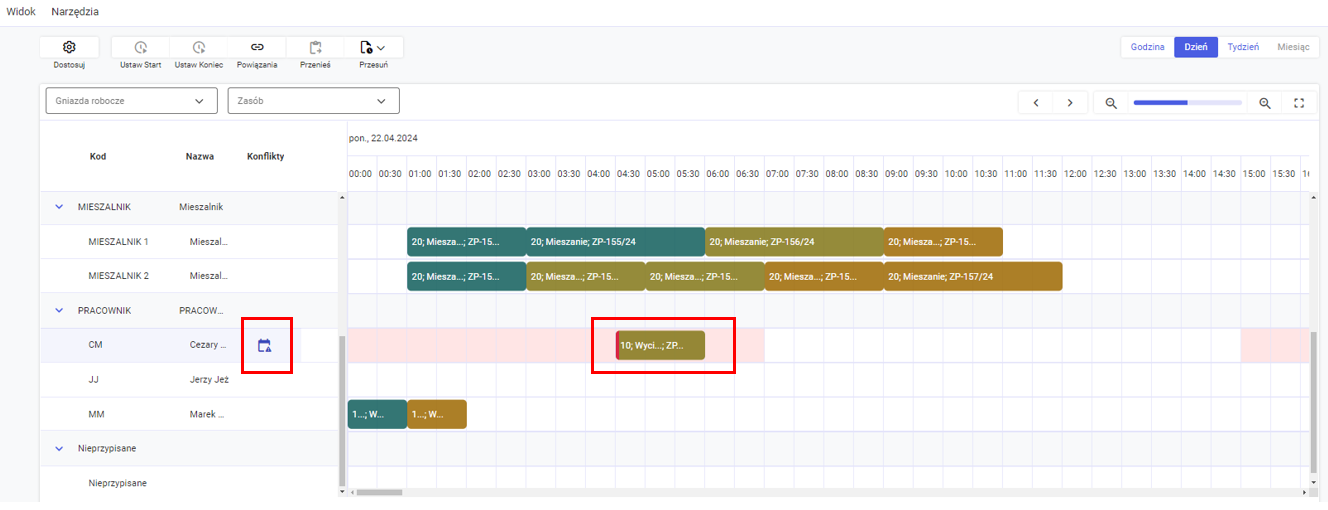
Task: Open the Widok menu
Action: (x=21, y=11)
